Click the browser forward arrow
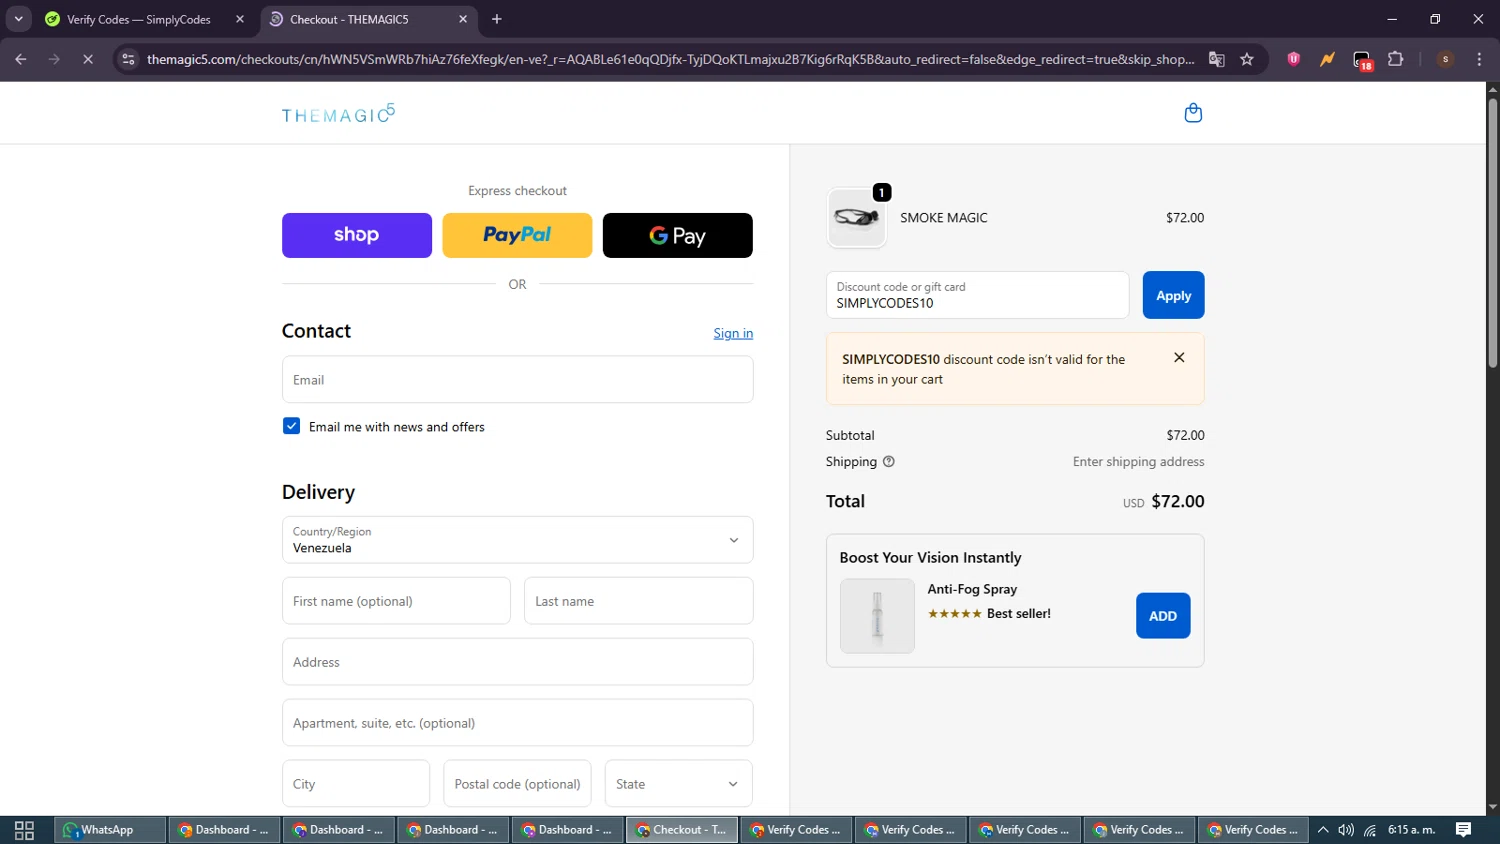This screenshot has height=844, width=1500. point(54,59)
